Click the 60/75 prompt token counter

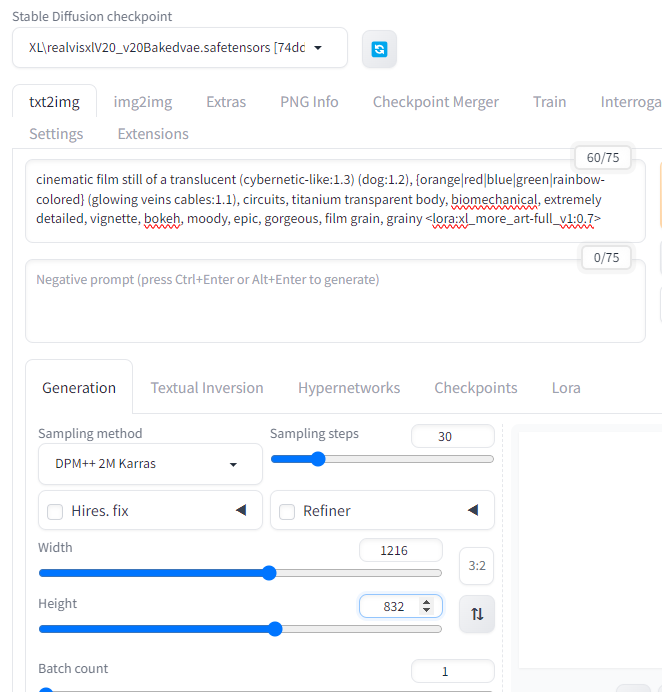603,158
